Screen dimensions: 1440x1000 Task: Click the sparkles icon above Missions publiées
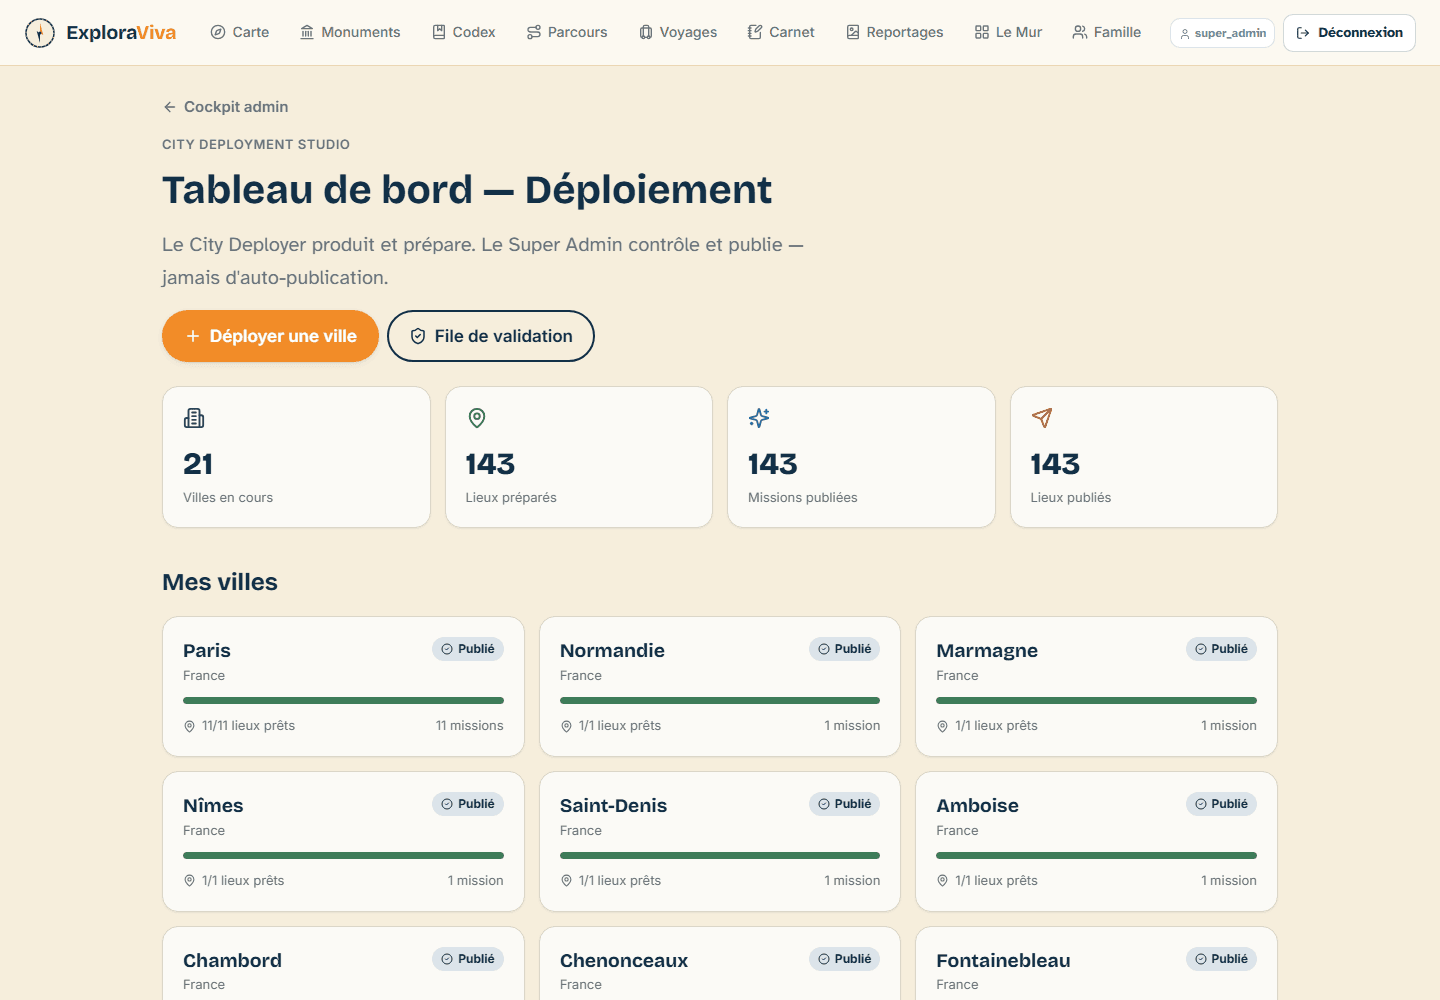759,418
